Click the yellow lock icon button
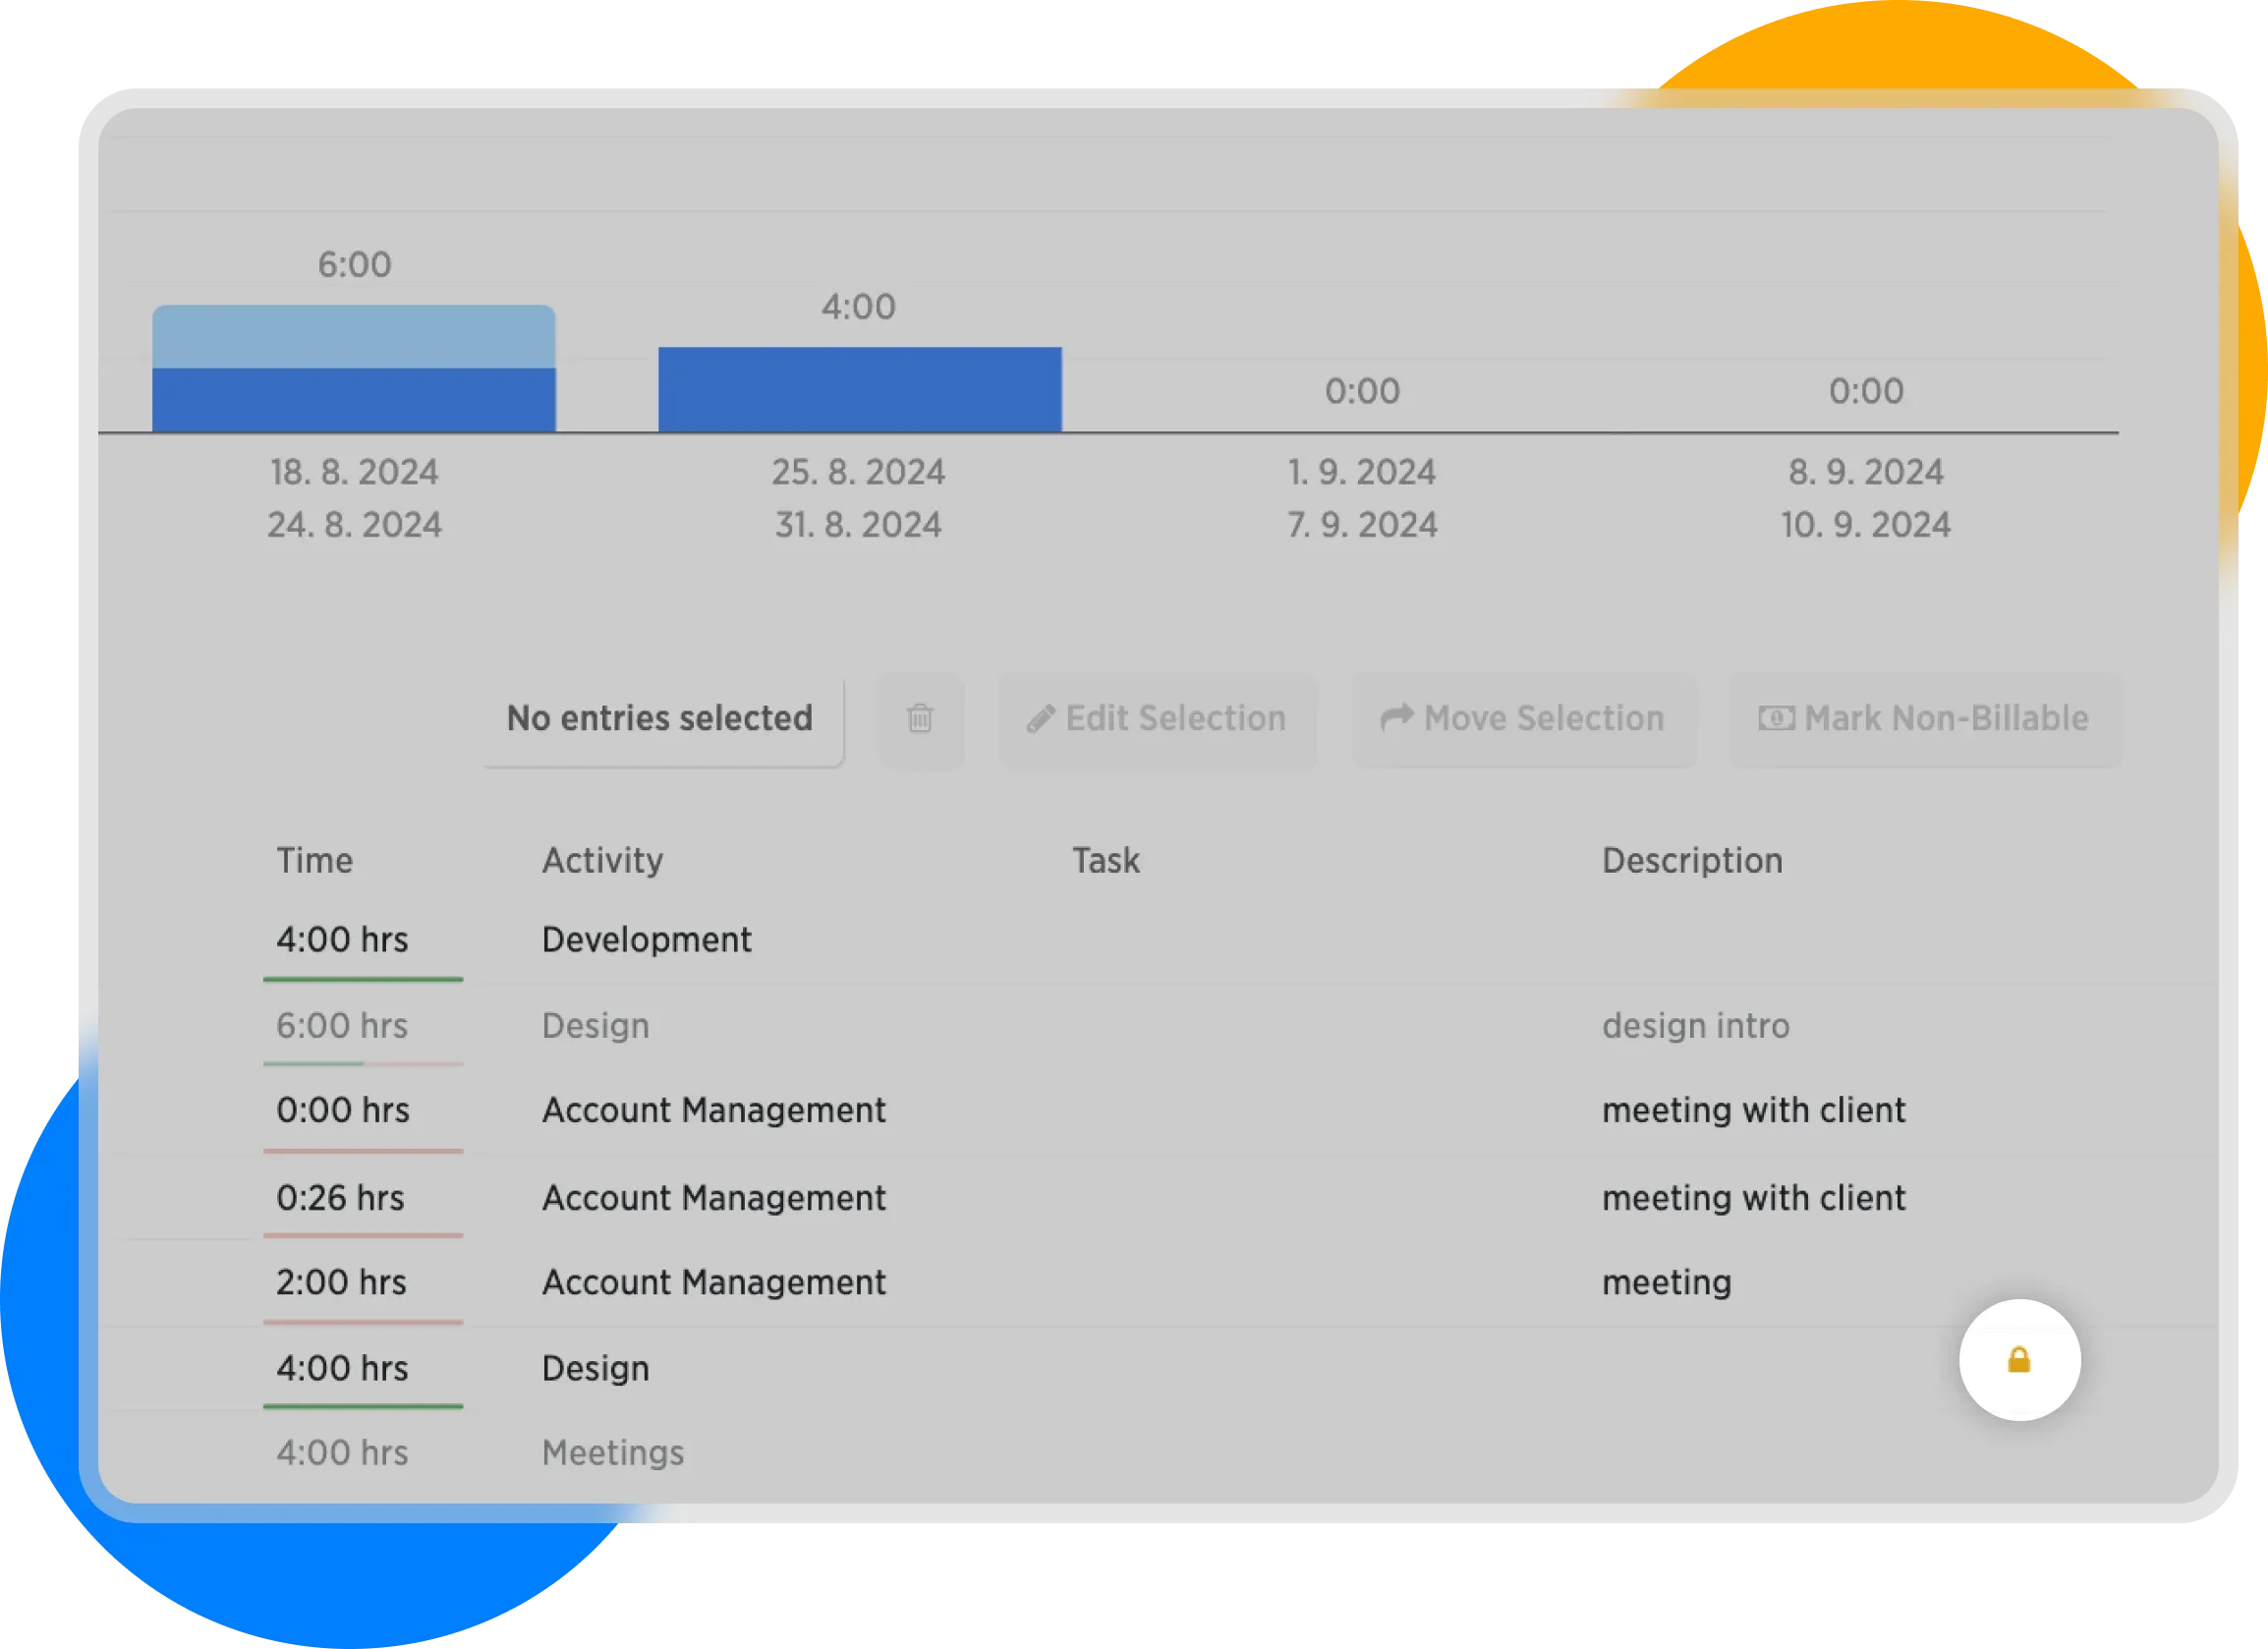 pos(2019,1360)
